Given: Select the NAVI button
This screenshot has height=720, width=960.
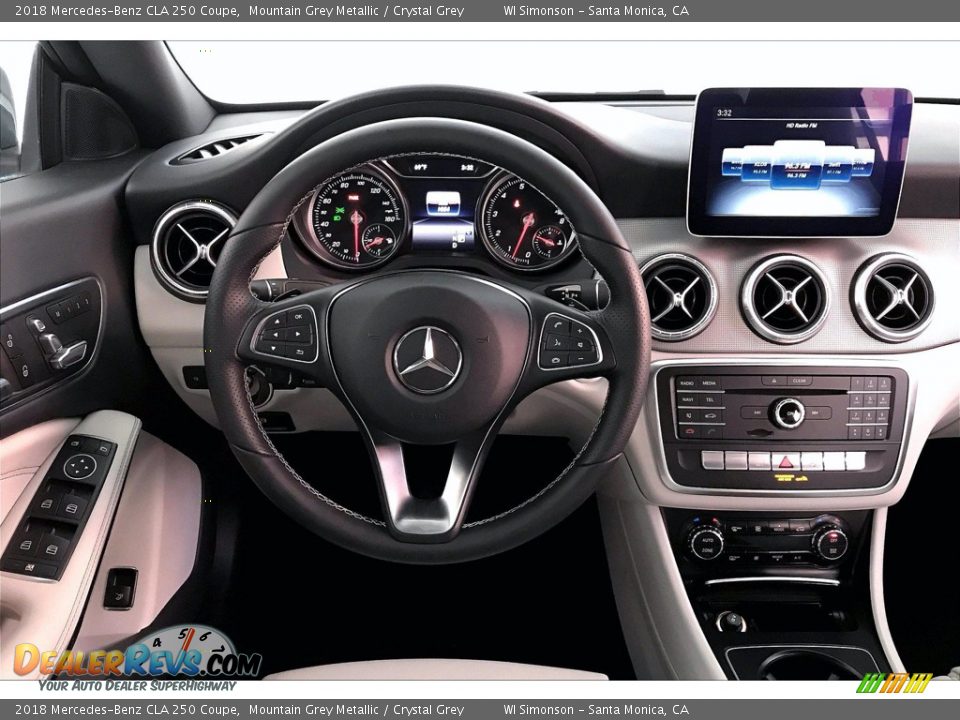Looking at the screenshot, I should click(x=689, y=398).
